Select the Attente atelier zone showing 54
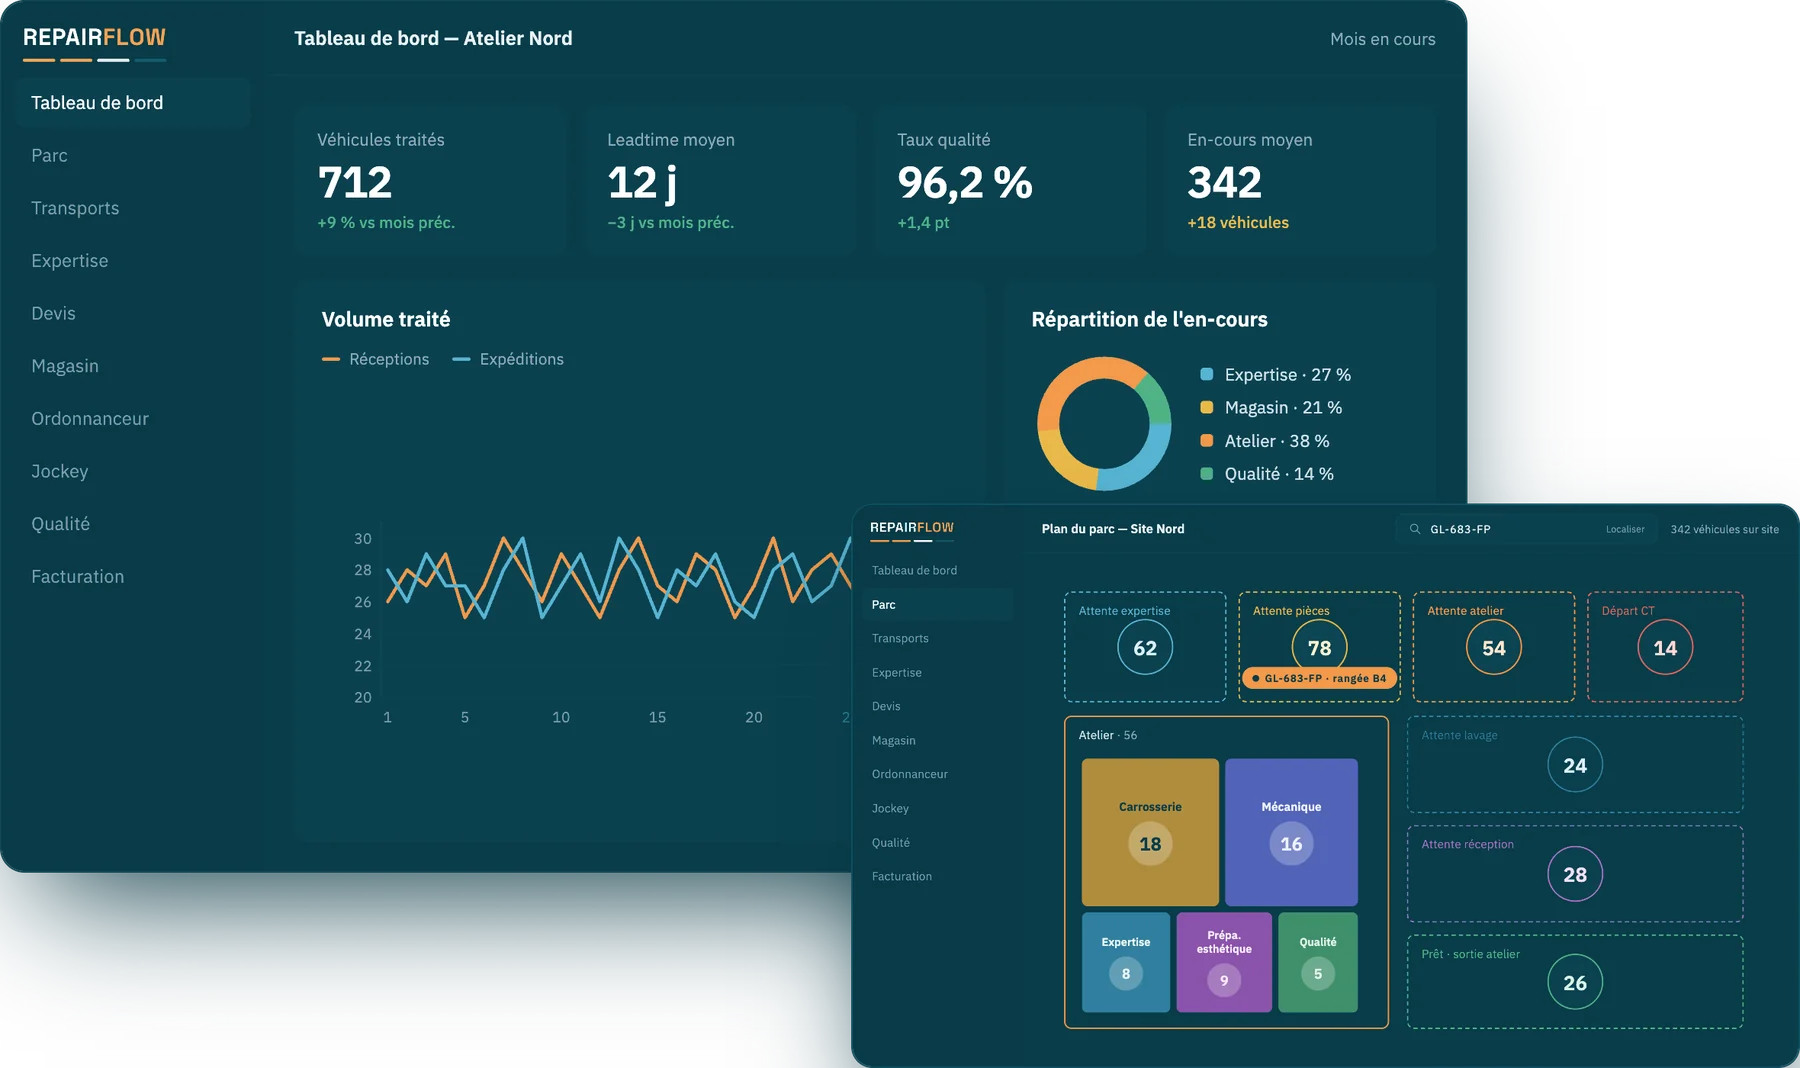The image size is (1800, 1068). click(1494, 647)
